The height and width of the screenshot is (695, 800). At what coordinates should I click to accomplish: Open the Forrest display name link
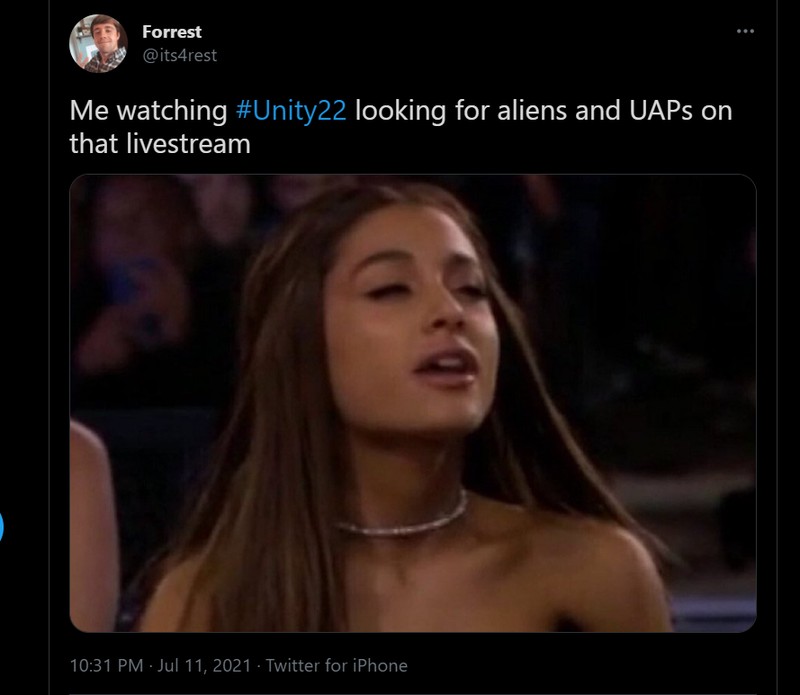coord(171,32)
